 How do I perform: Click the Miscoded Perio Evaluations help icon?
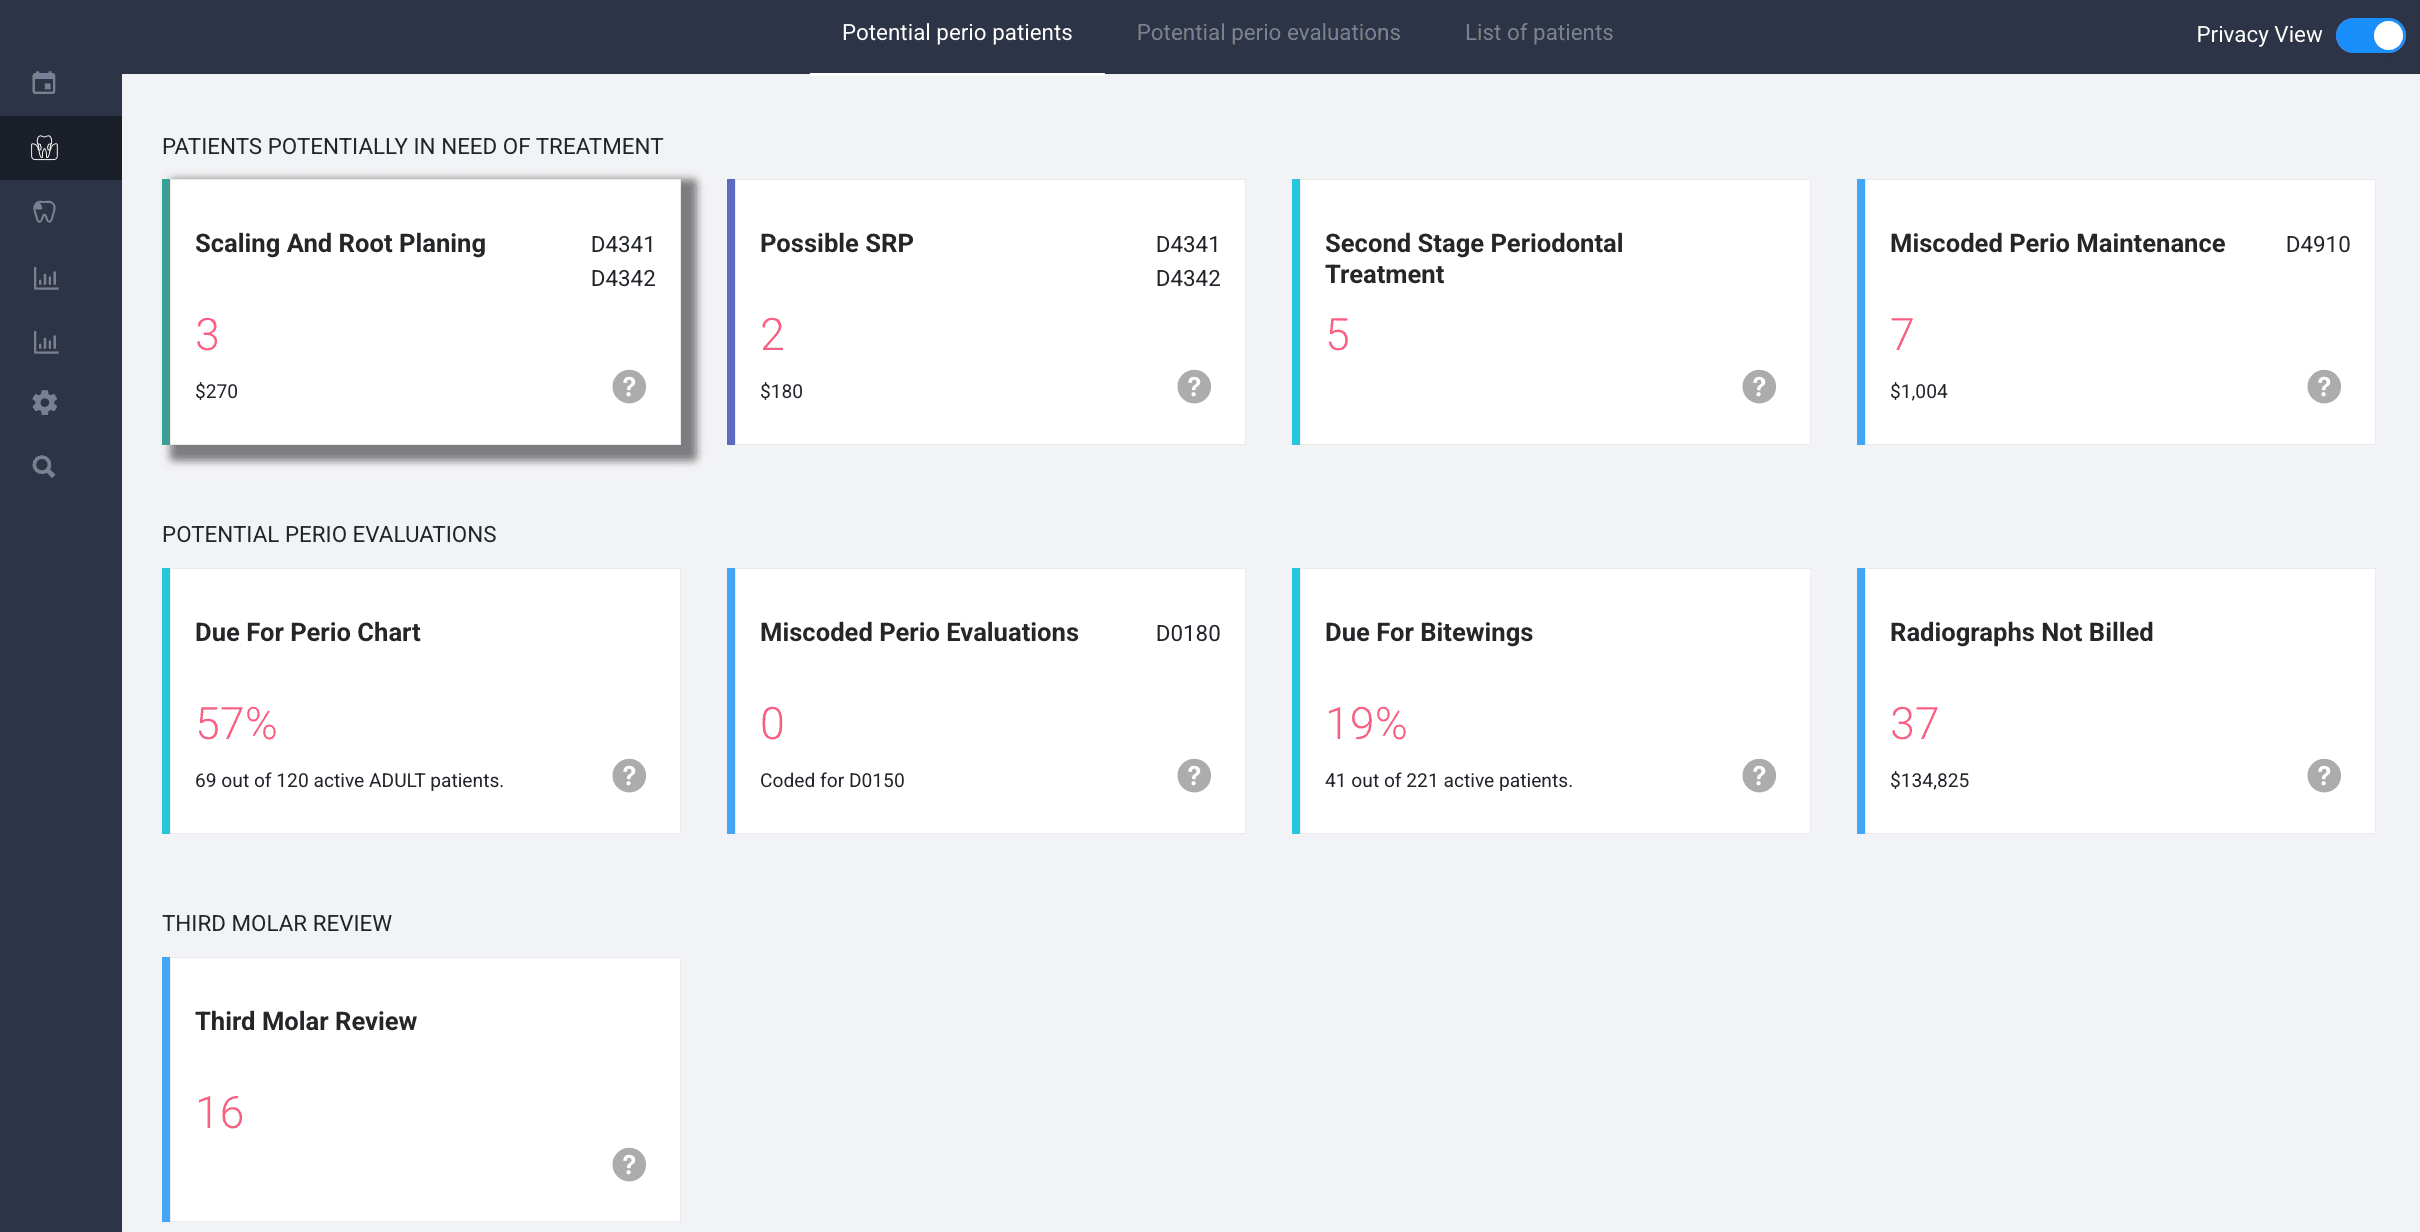(1193, 775)
